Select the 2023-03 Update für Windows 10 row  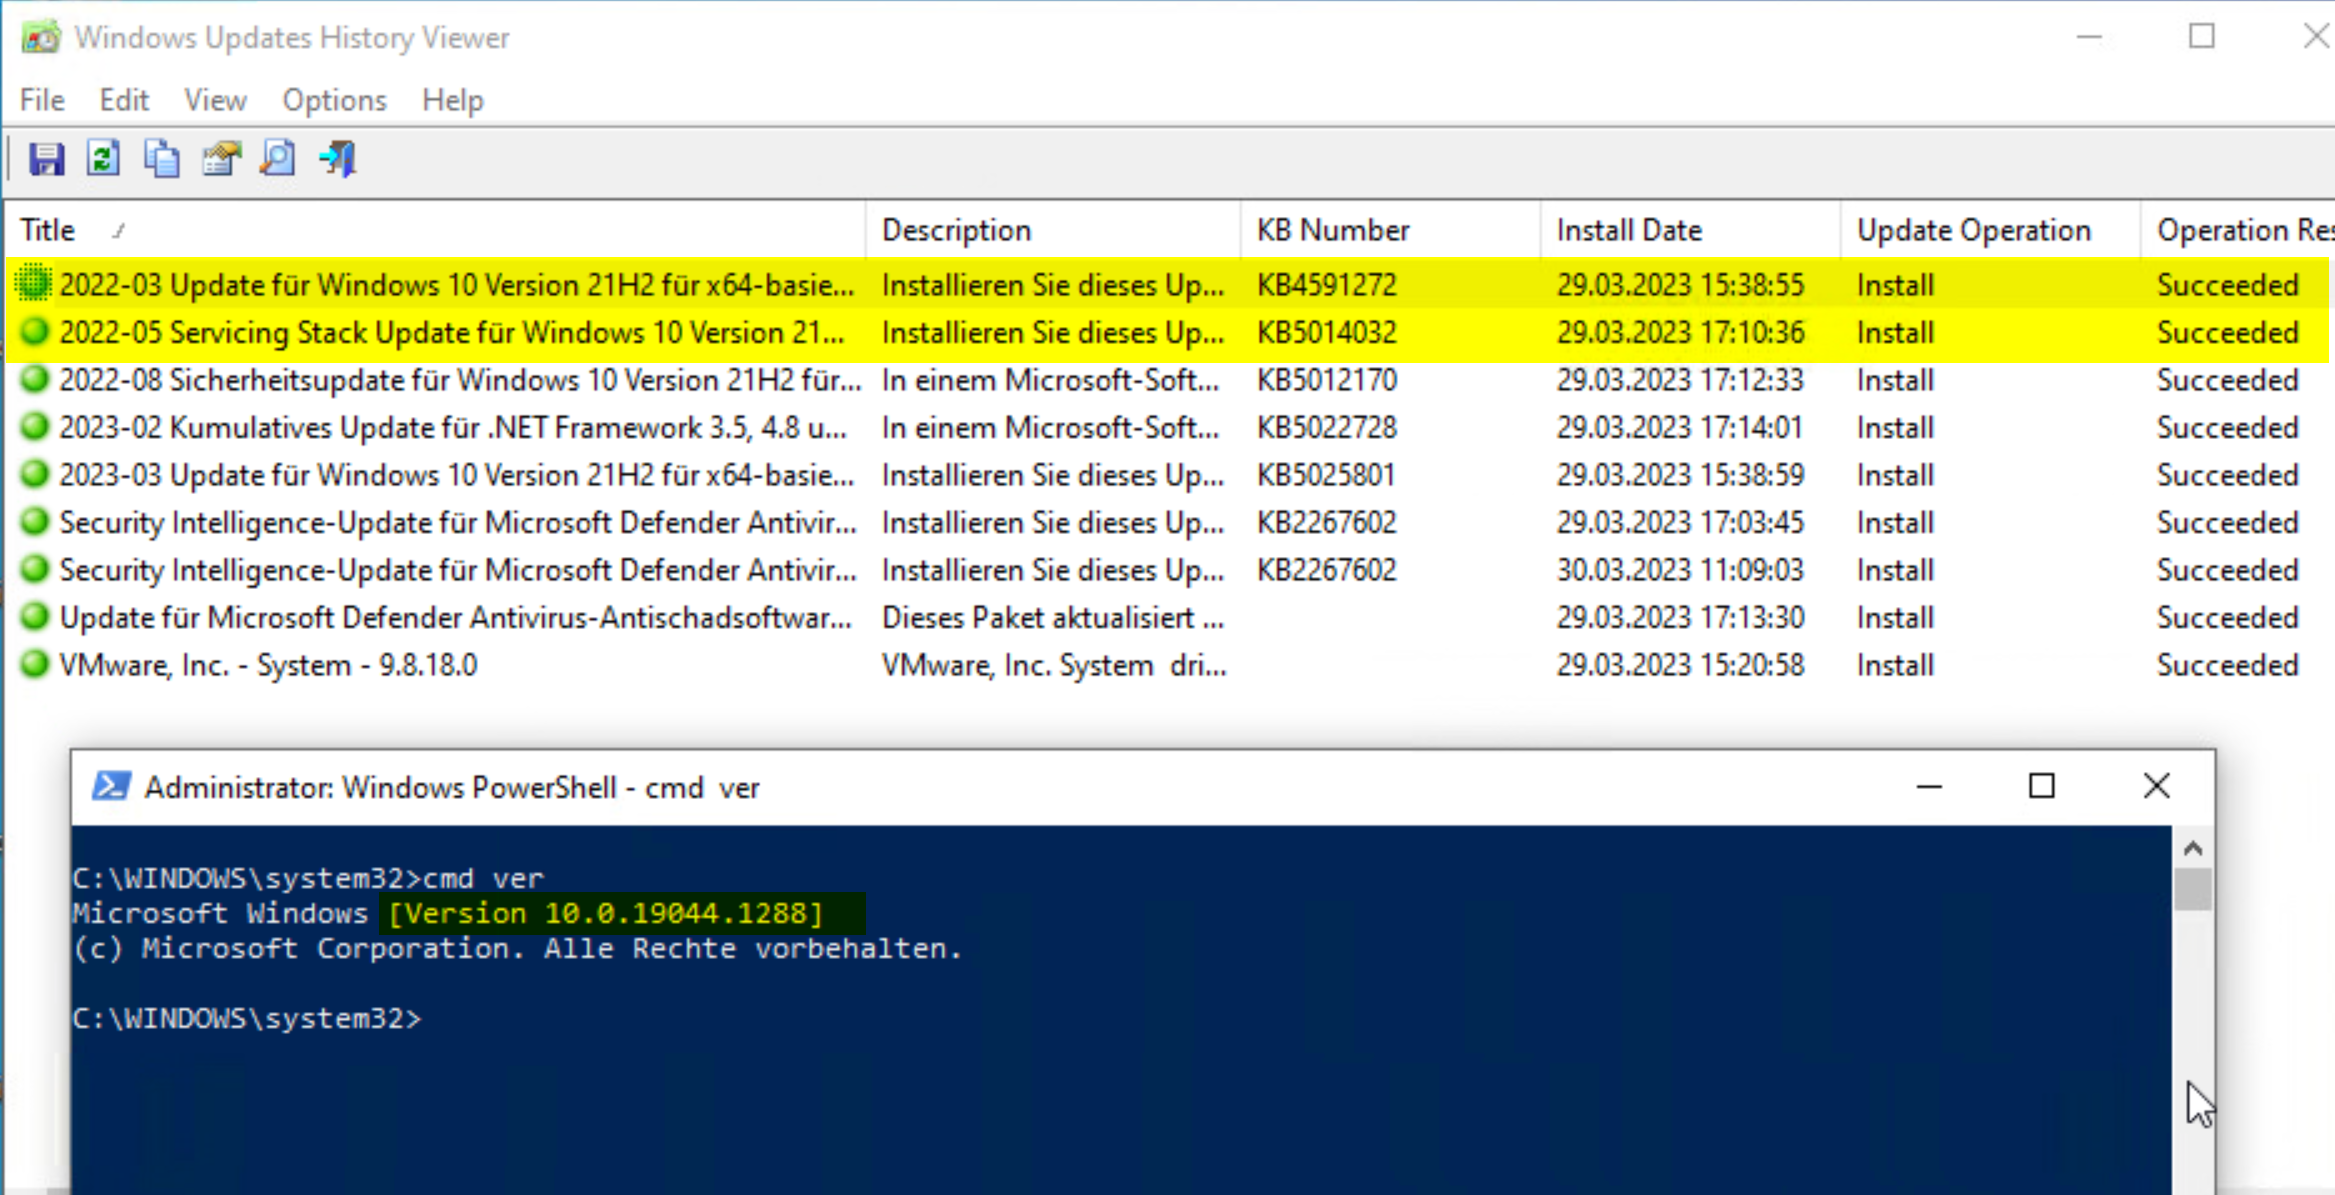(1170, 475)
